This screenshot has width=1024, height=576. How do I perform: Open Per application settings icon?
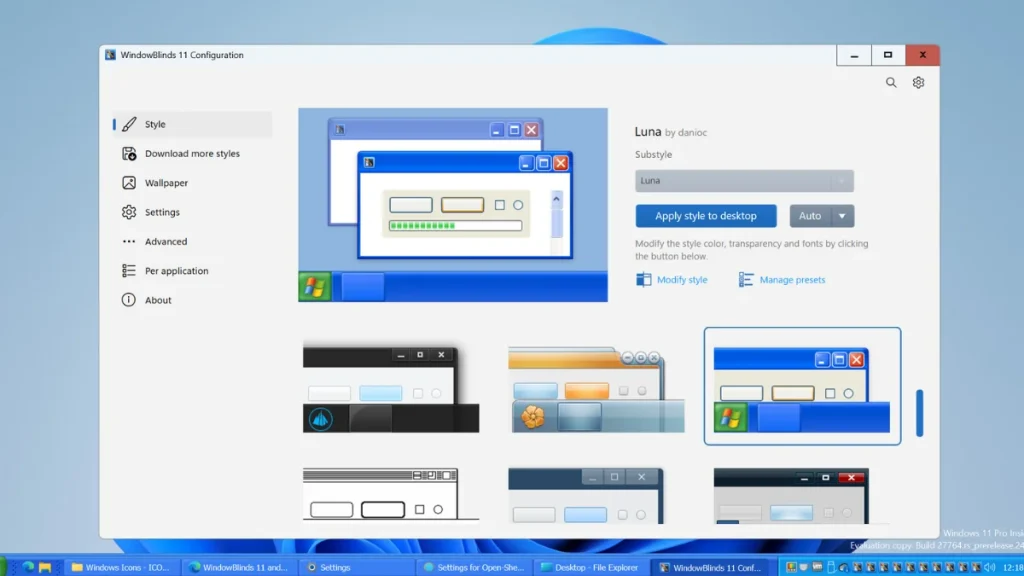(128, 270)
